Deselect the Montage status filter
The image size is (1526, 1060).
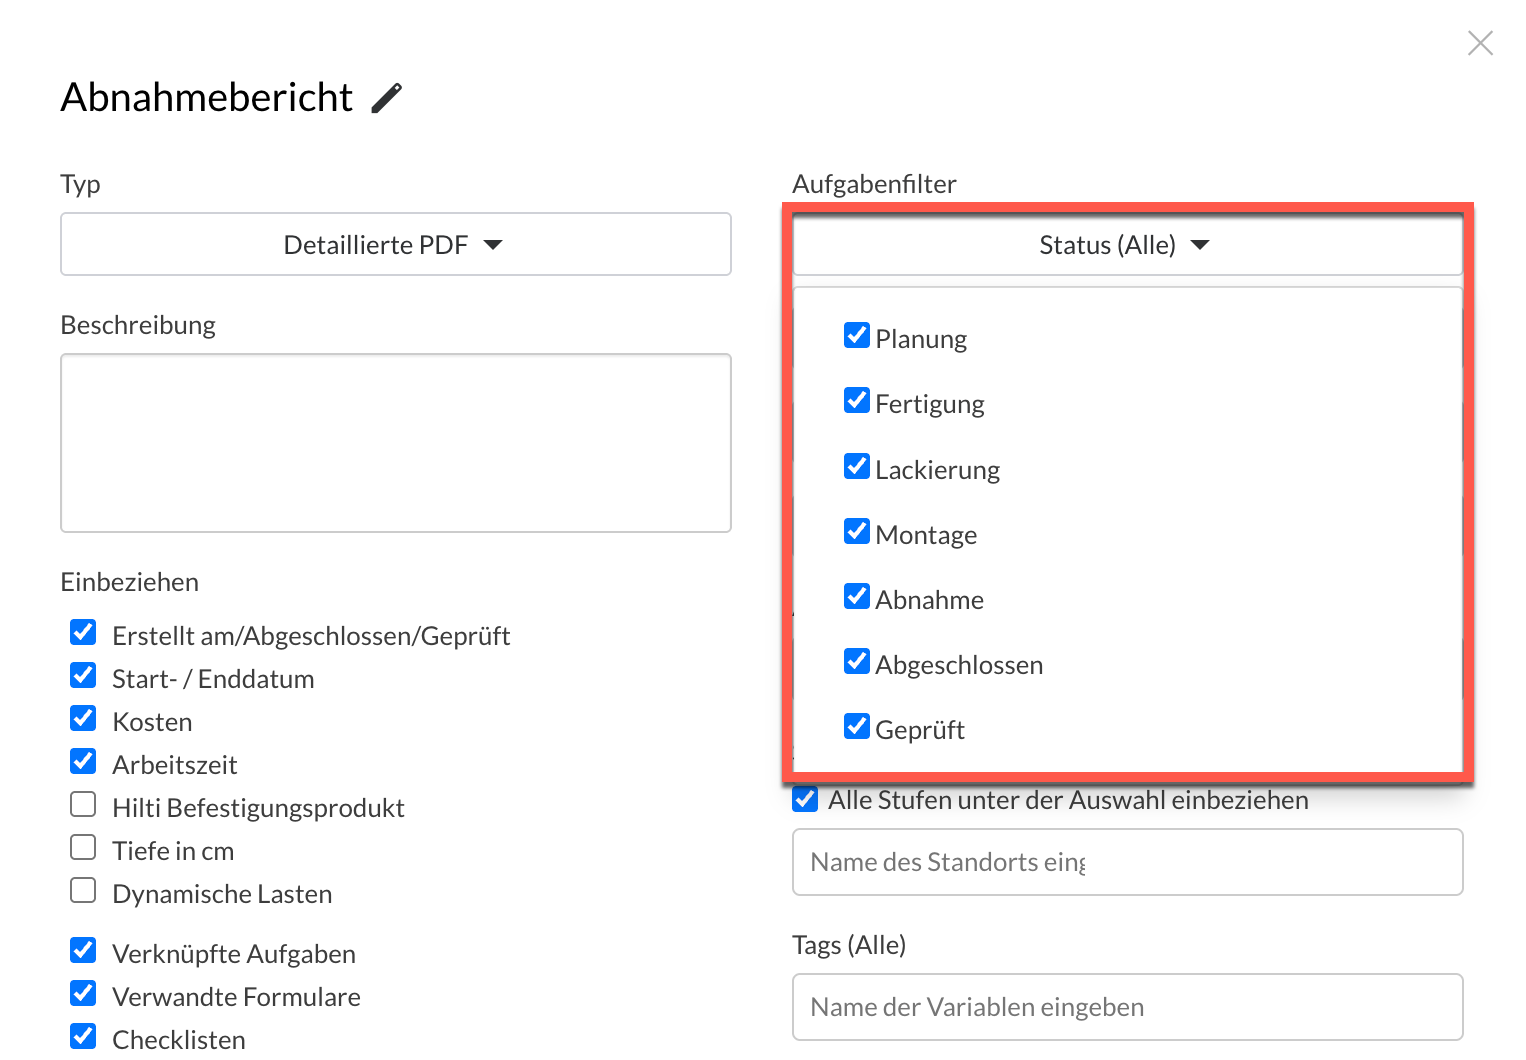(x=857, y=532)
